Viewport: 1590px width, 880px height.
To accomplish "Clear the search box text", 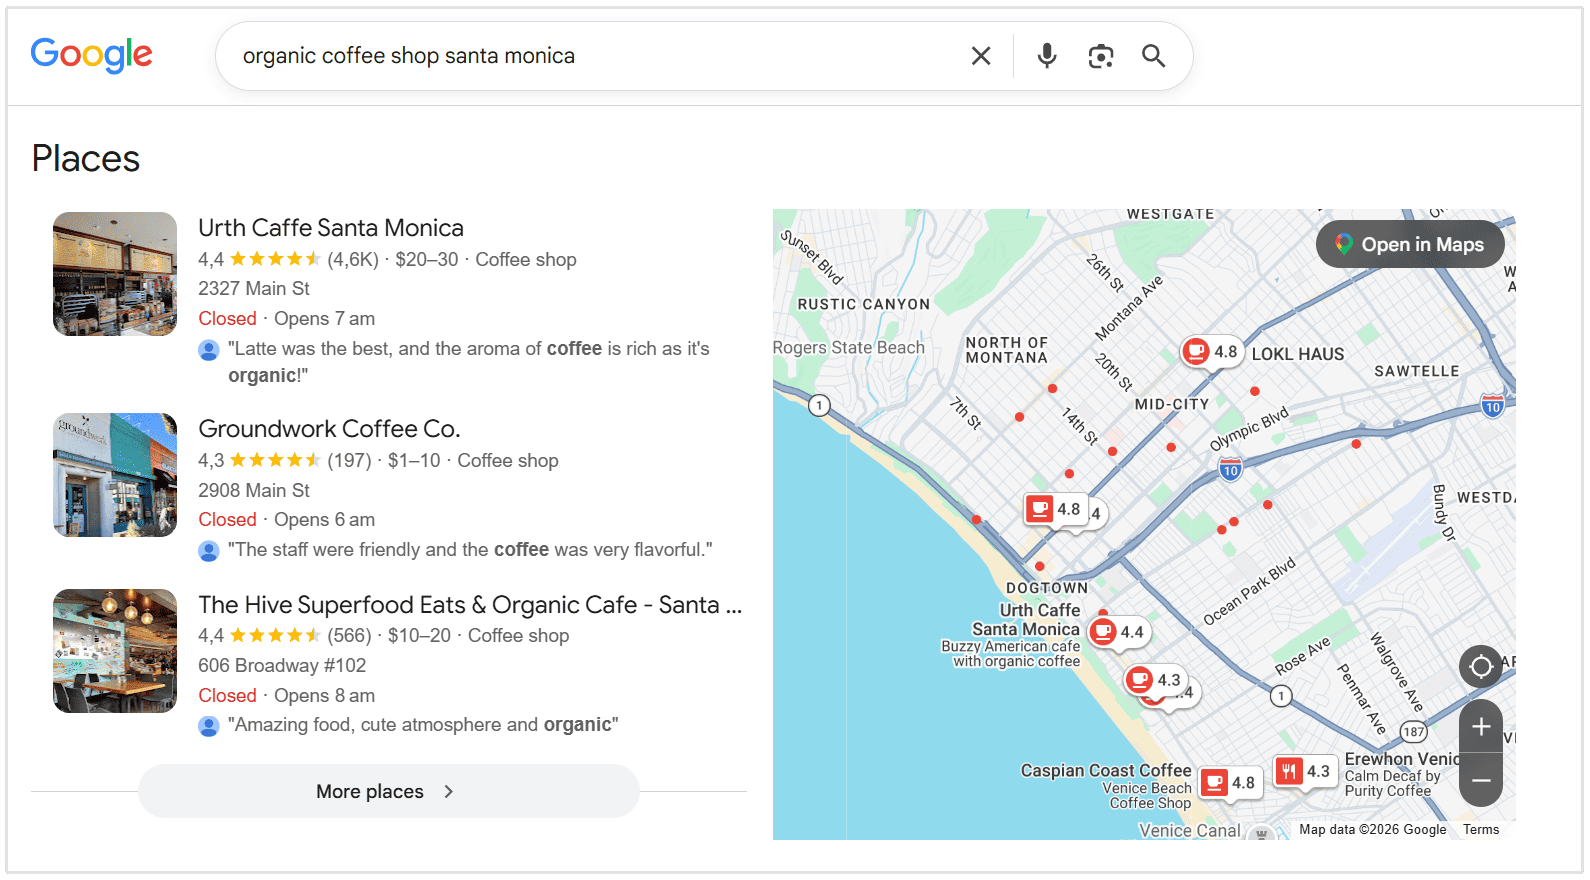I will [981, 56].
